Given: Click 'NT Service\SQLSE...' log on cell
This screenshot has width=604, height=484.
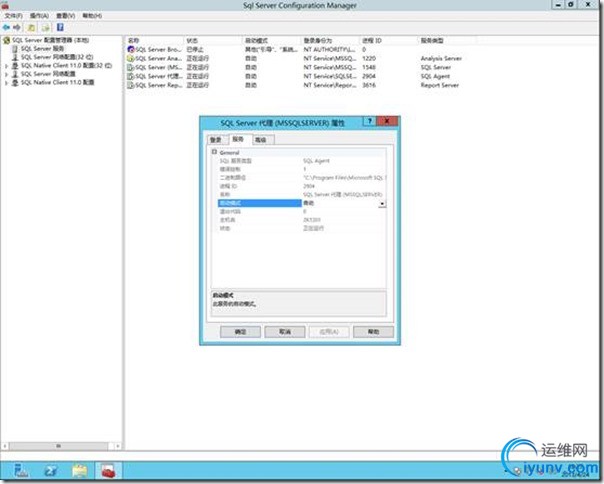Looking at the screenshot, I should 329,76.
